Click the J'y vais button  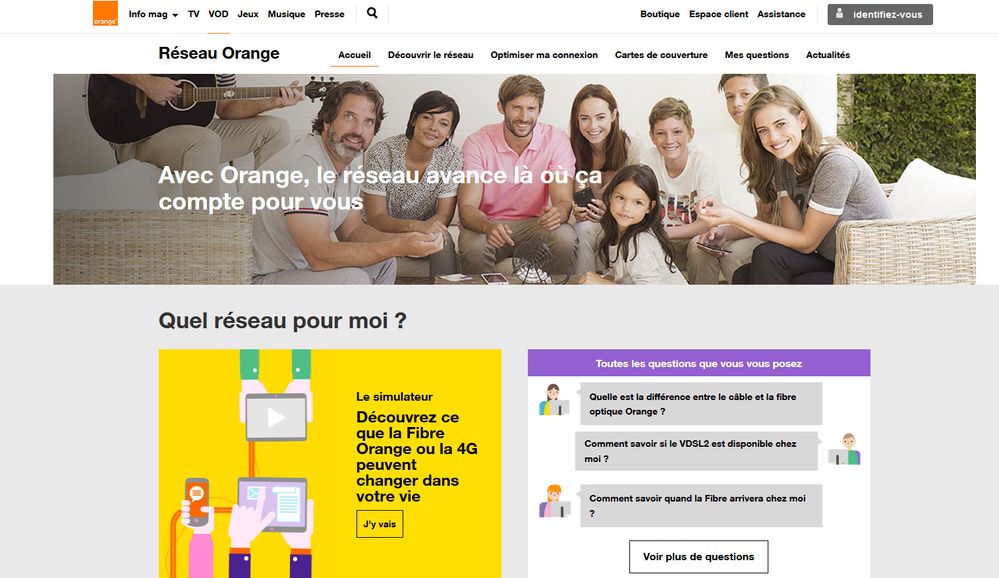380,524
